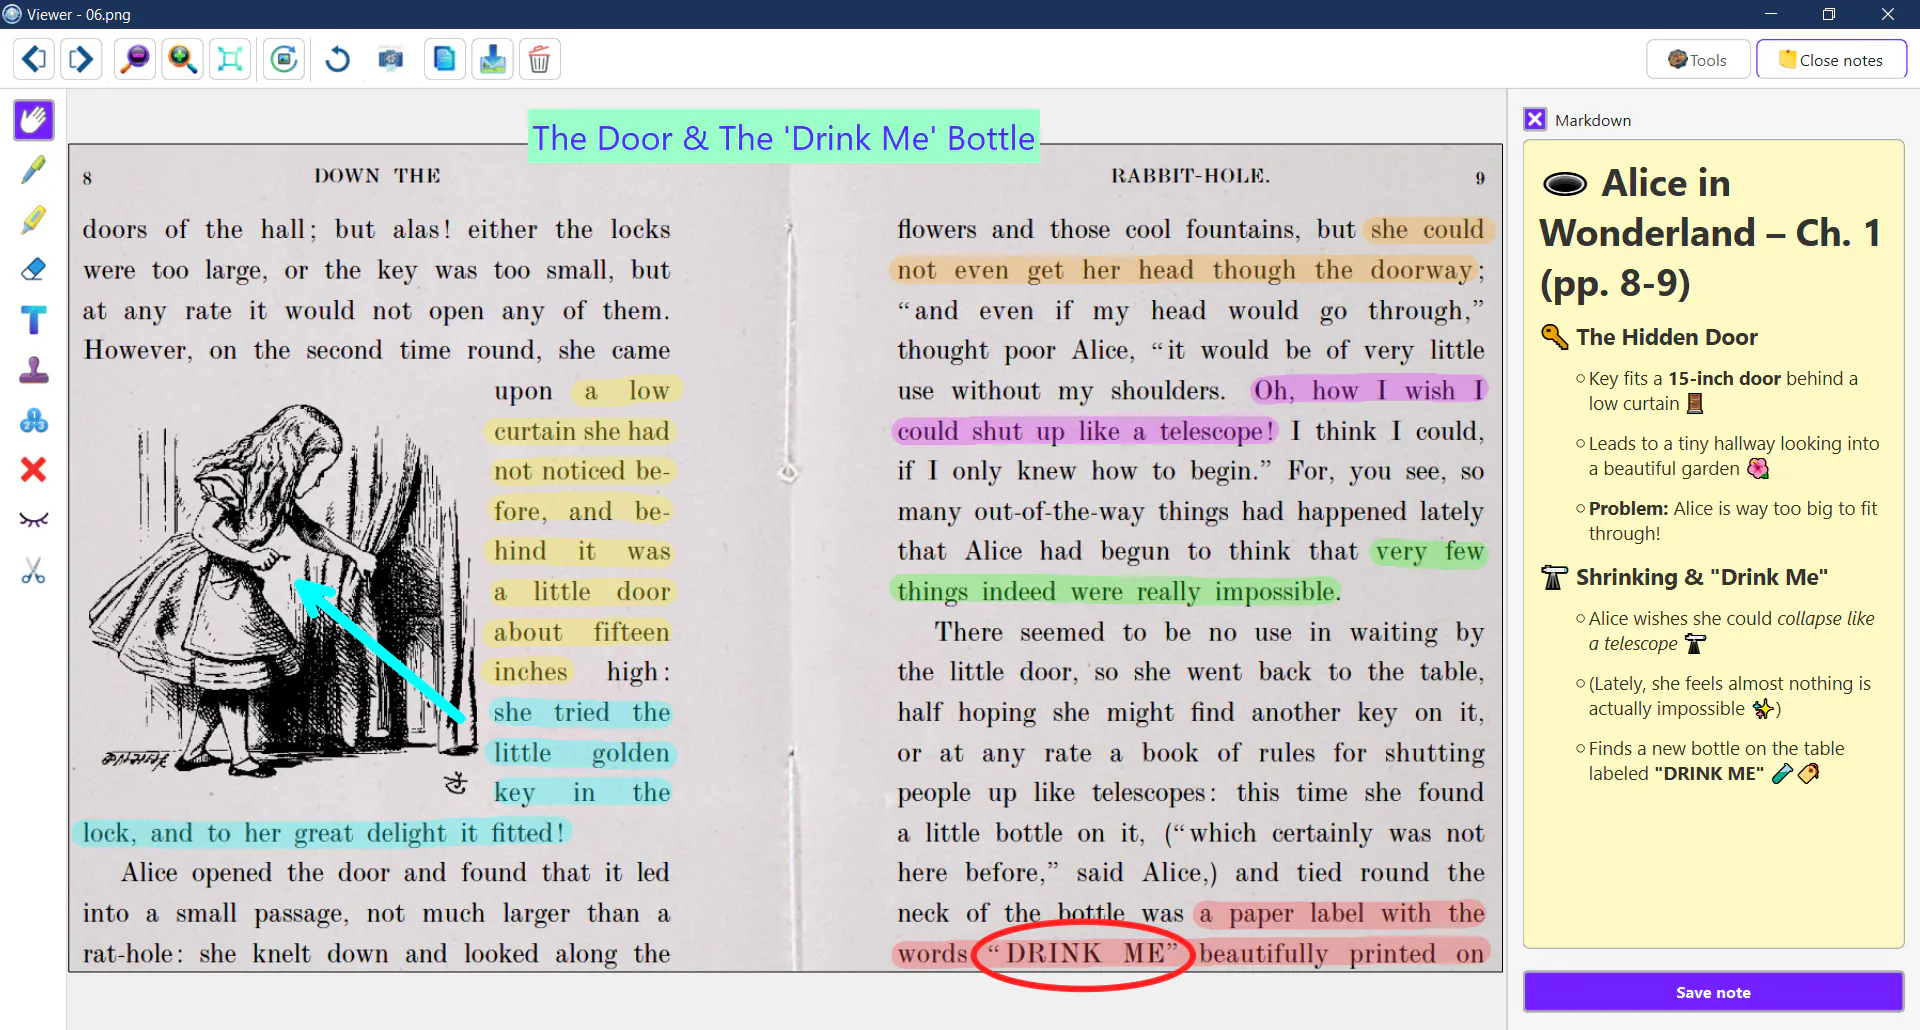The height and width of the screenshot is (1030, 1920).
Task: Click the green highlighted 'things indeed were really impossible'
Action: [1115, 591]
